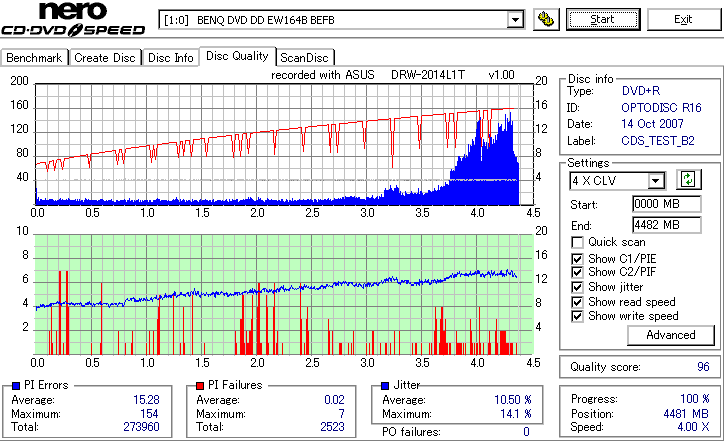Screen dimensions: 724x441
Task: Click the Start button
Action: pyautogui.click(x=603, y=19)
